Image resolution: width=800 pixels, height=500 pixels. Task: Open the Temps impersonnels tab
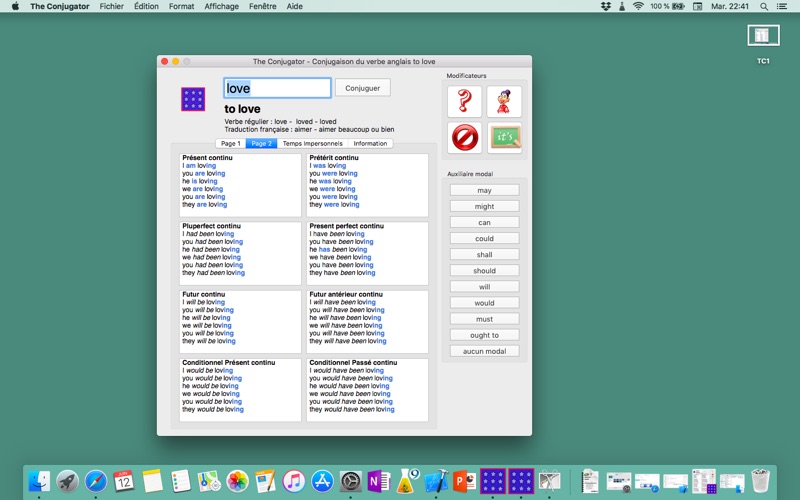click(312, 144)
